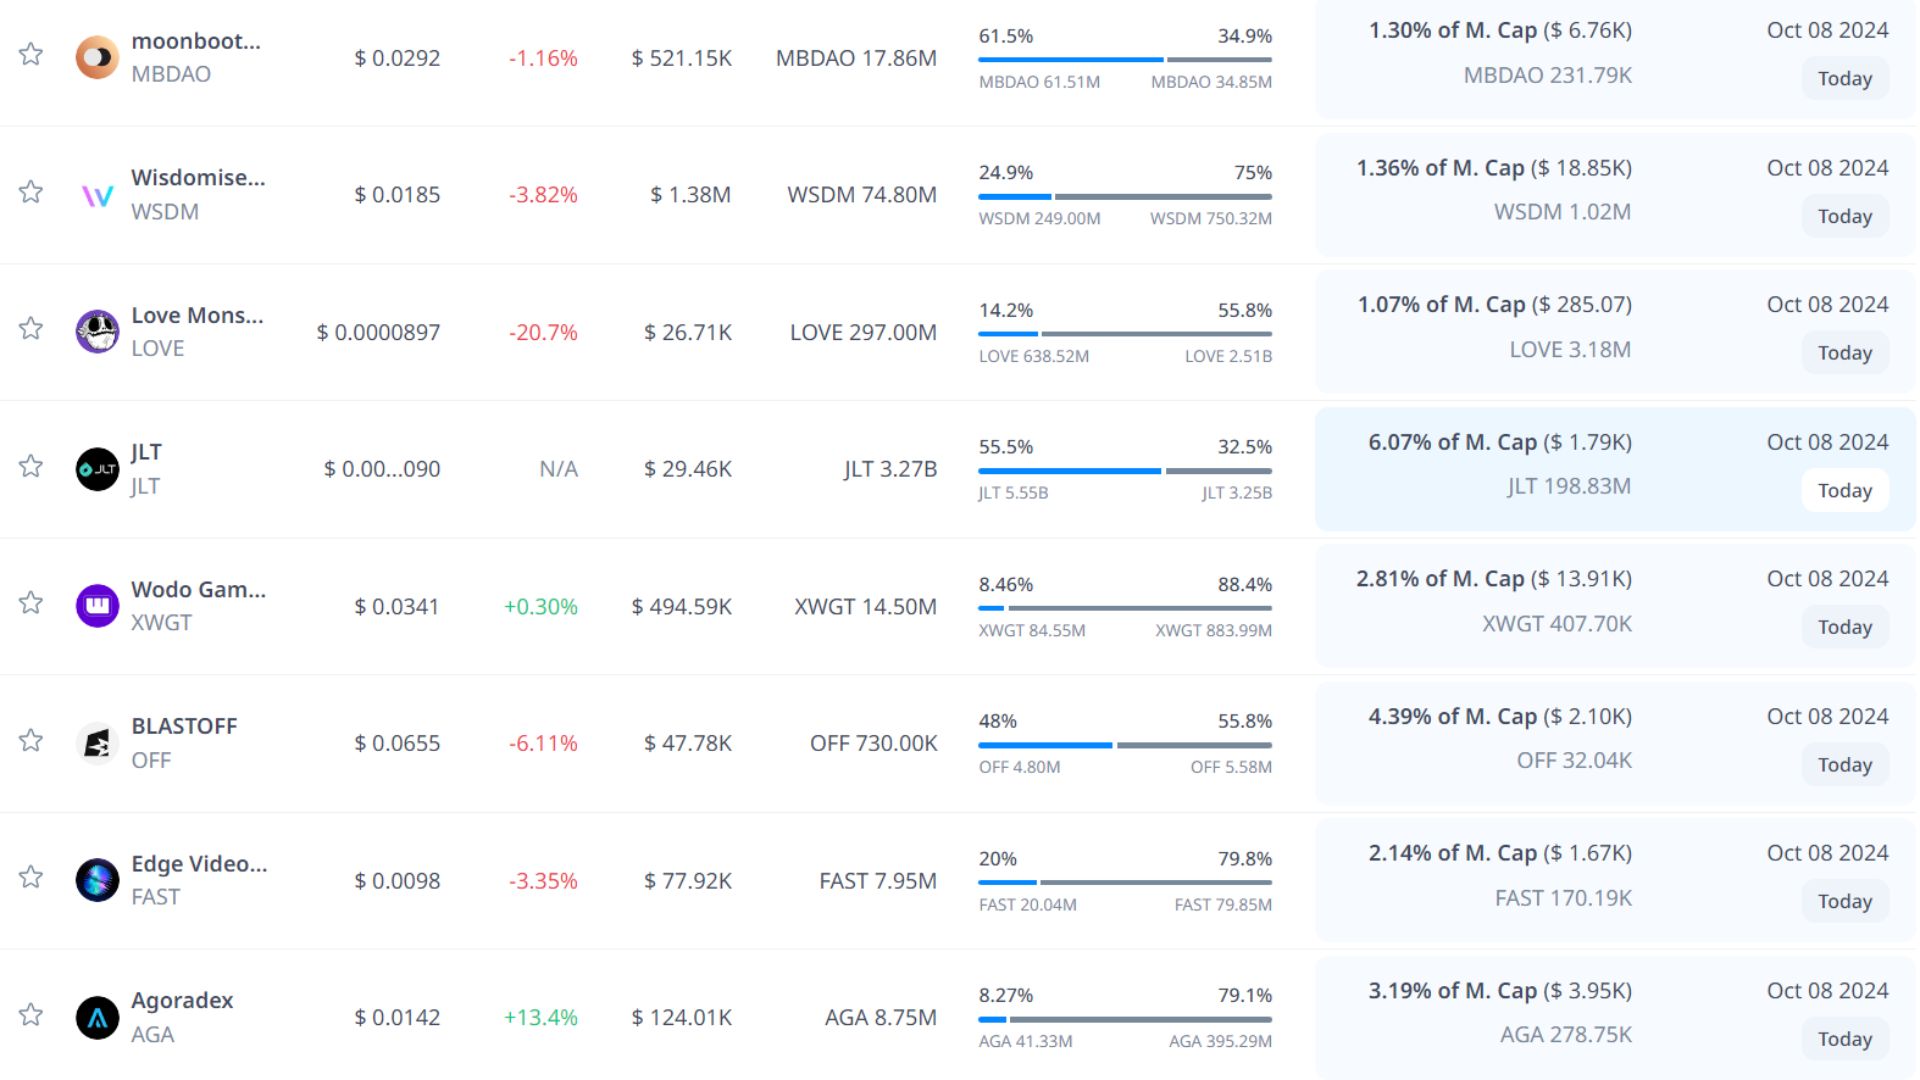This screenshot has width=1920, height=1080.
Task: Click the Wodo Gaming XWGT token logo
Action: 97,606
